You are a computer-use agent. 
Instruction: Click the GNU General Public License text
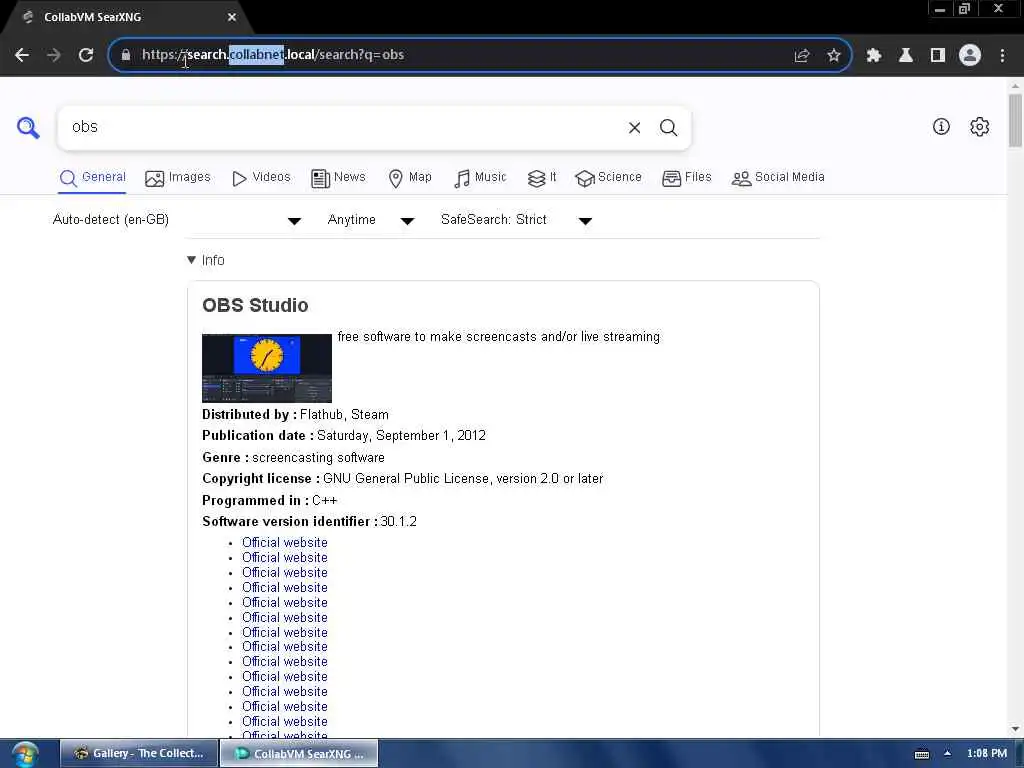tap(462, 479)
